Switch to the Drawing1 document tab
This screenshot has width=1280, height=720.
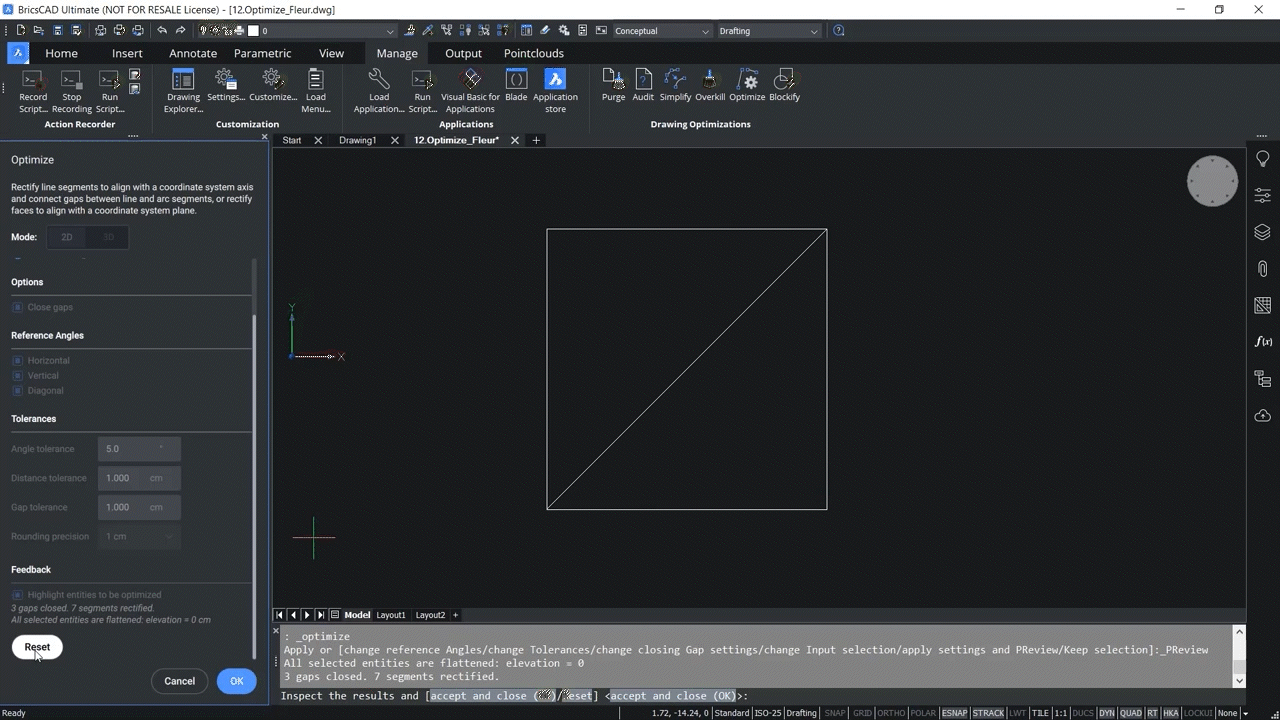357,140
